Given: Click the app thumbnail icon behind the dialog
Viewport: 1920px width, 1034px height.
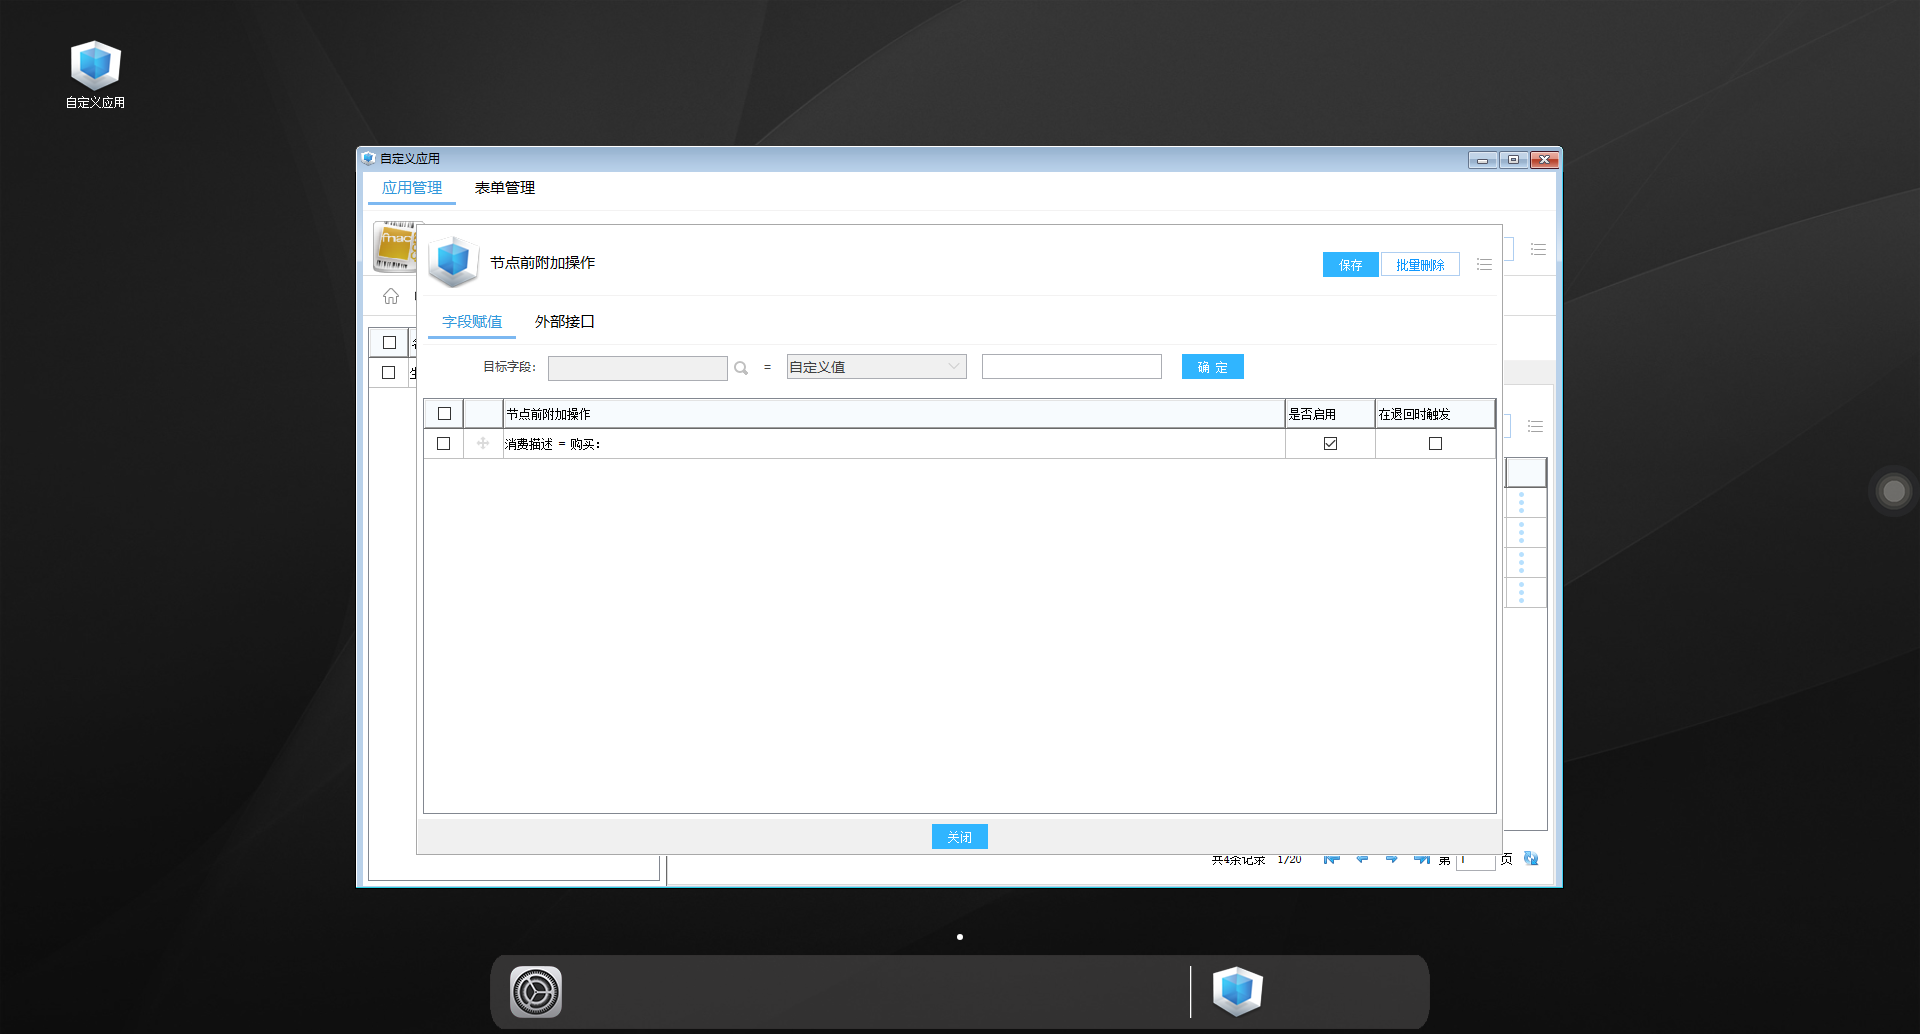Looking at the screenshot, I should (x=395, y=247).
